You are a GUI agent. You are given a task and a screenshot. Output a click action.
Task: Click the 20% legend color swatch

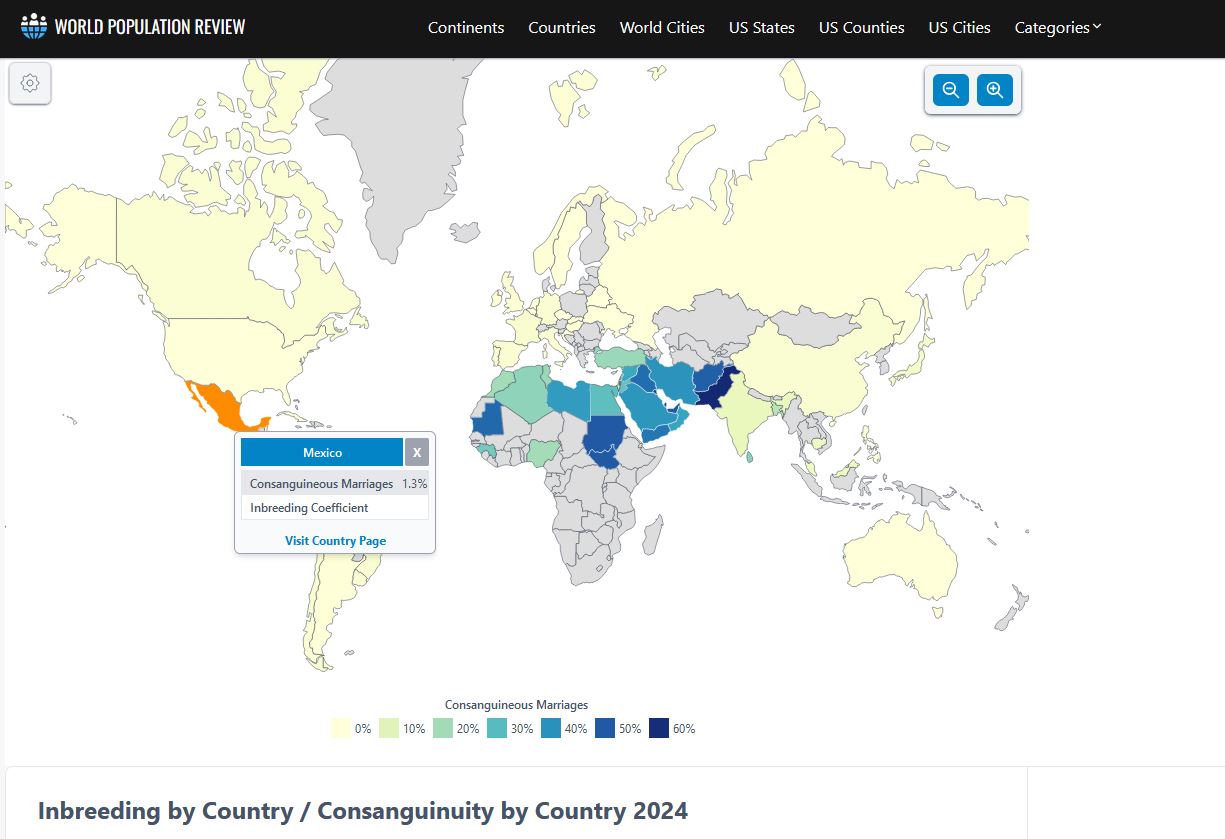pos(443,729)
